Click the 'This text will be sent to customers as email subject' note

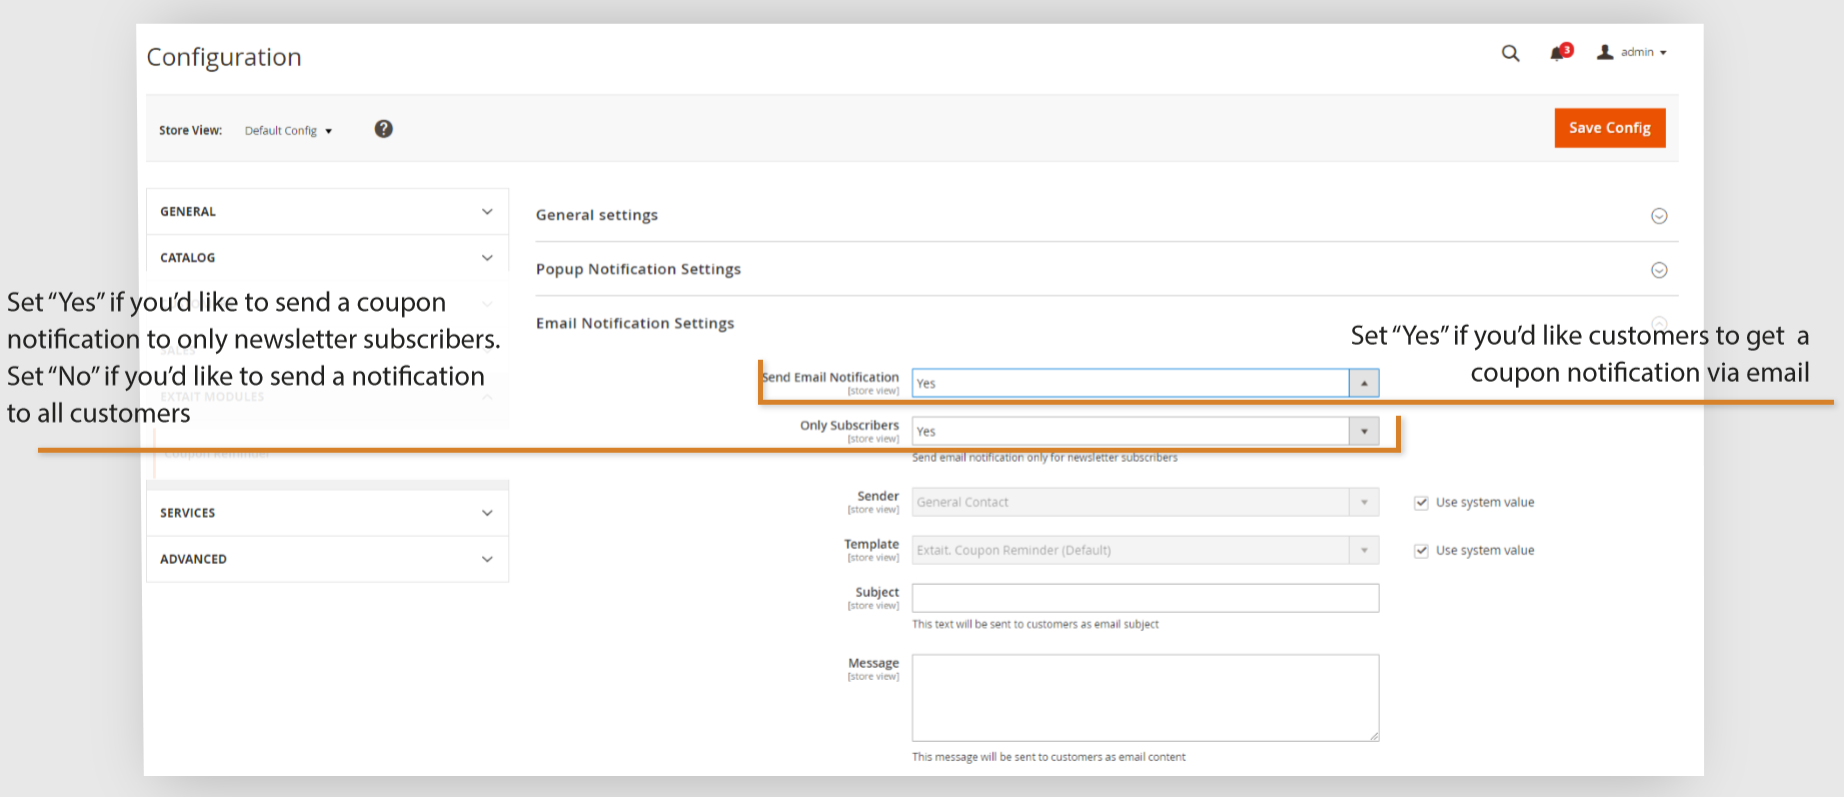1035,624
